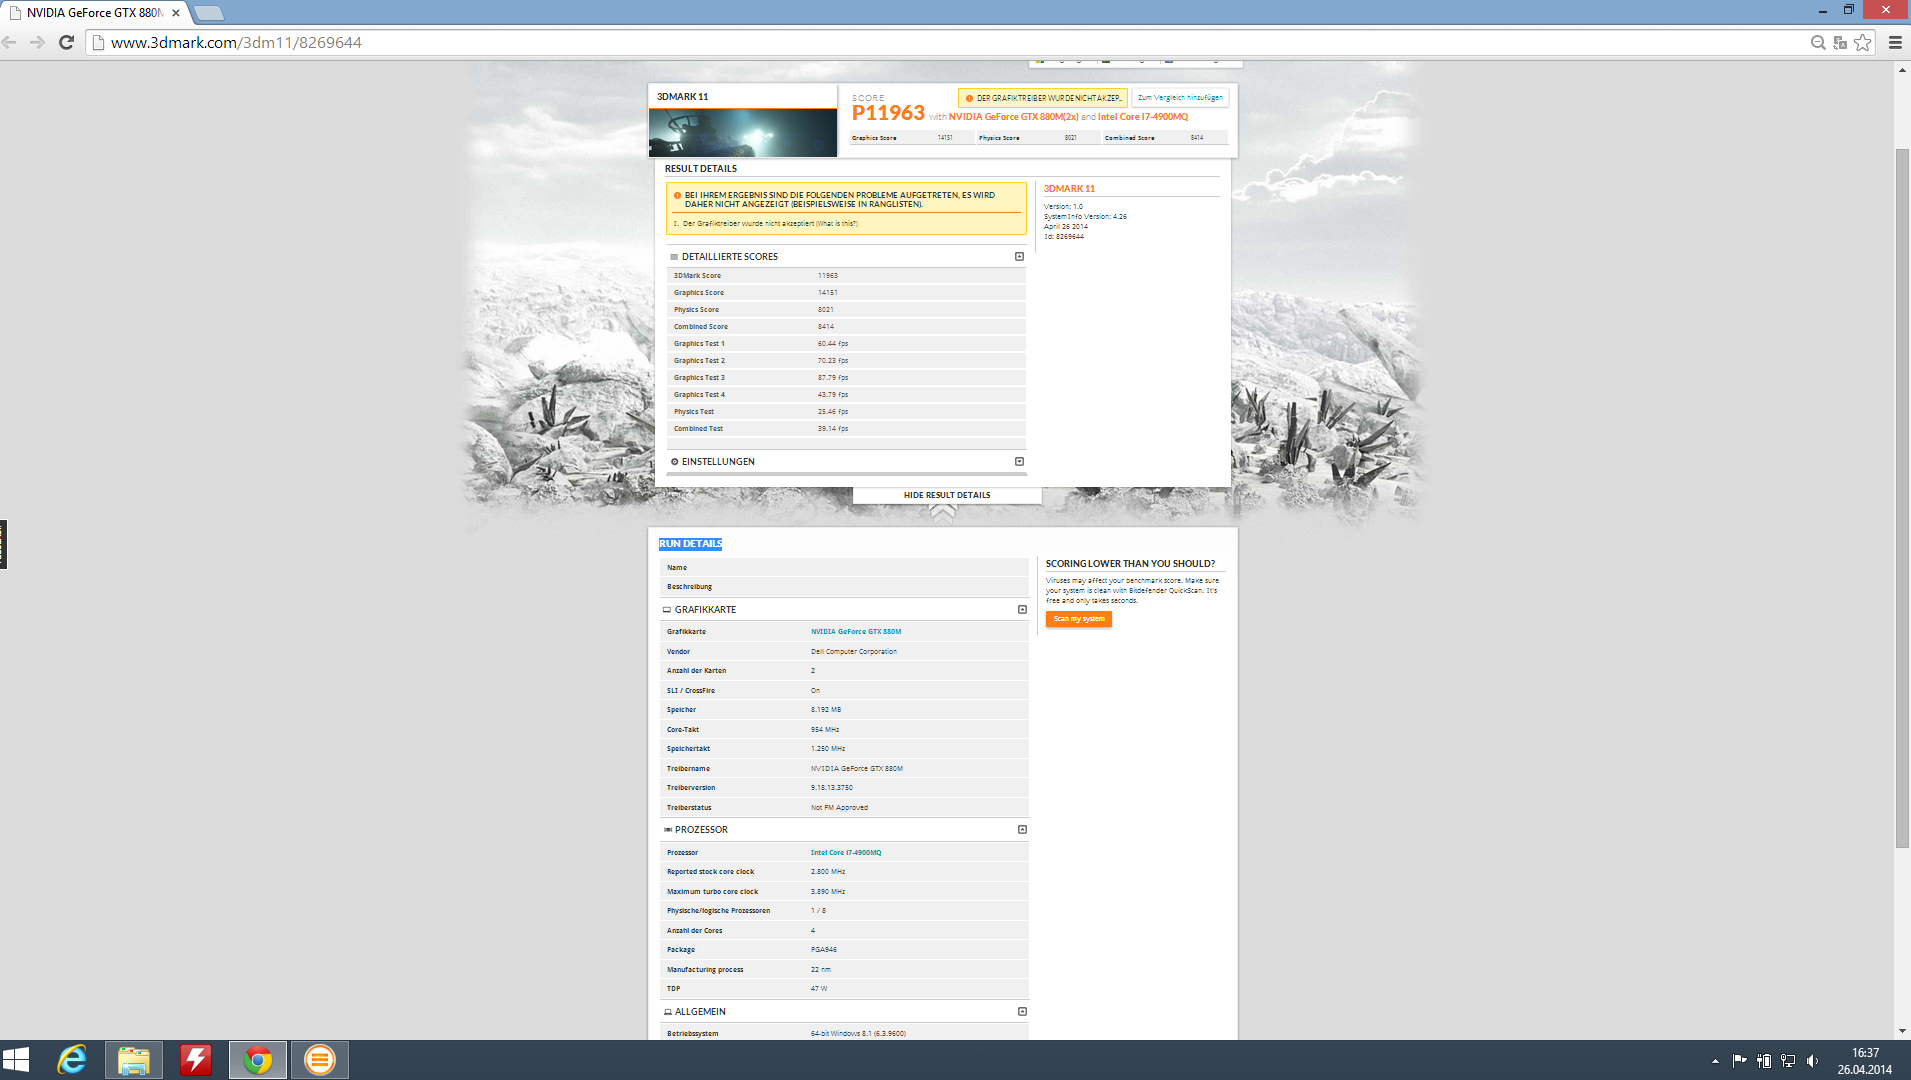Bookmark this page with the star icon
The width and height of the screenshot is (1911, 1080).
1862,42
